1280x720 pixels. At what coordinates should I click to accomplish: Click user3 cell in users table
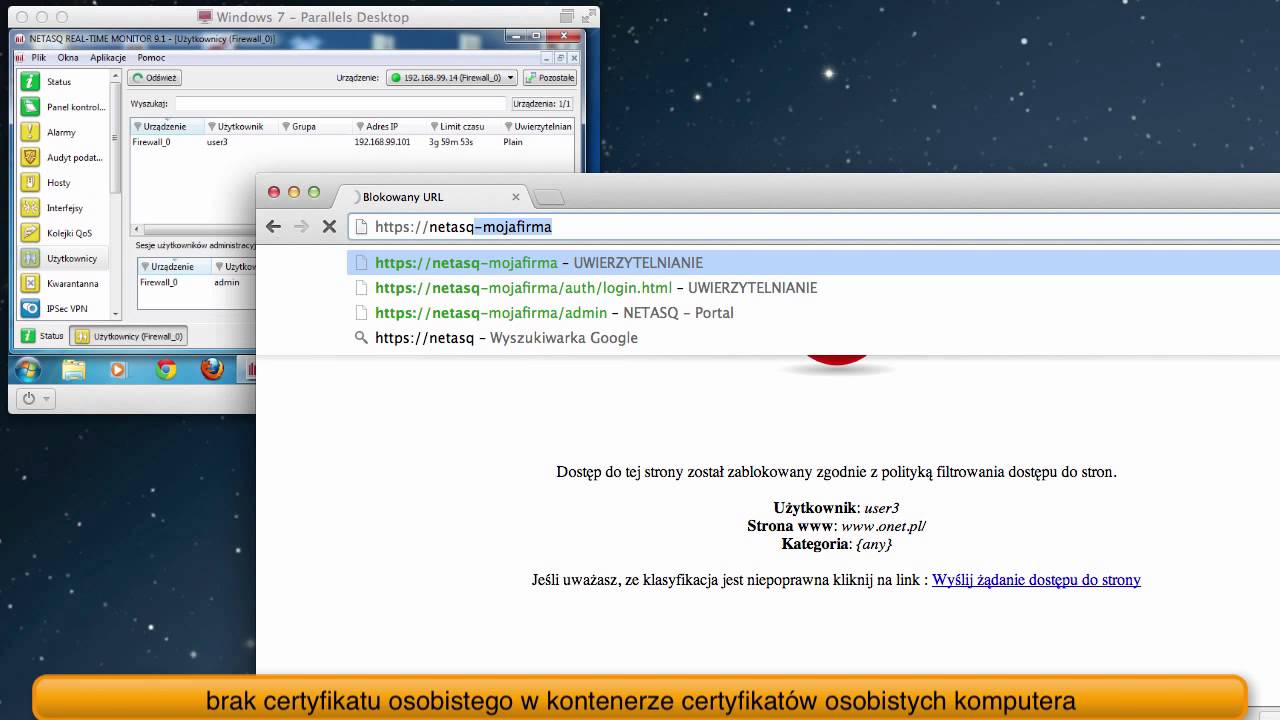tap(217, 142)
